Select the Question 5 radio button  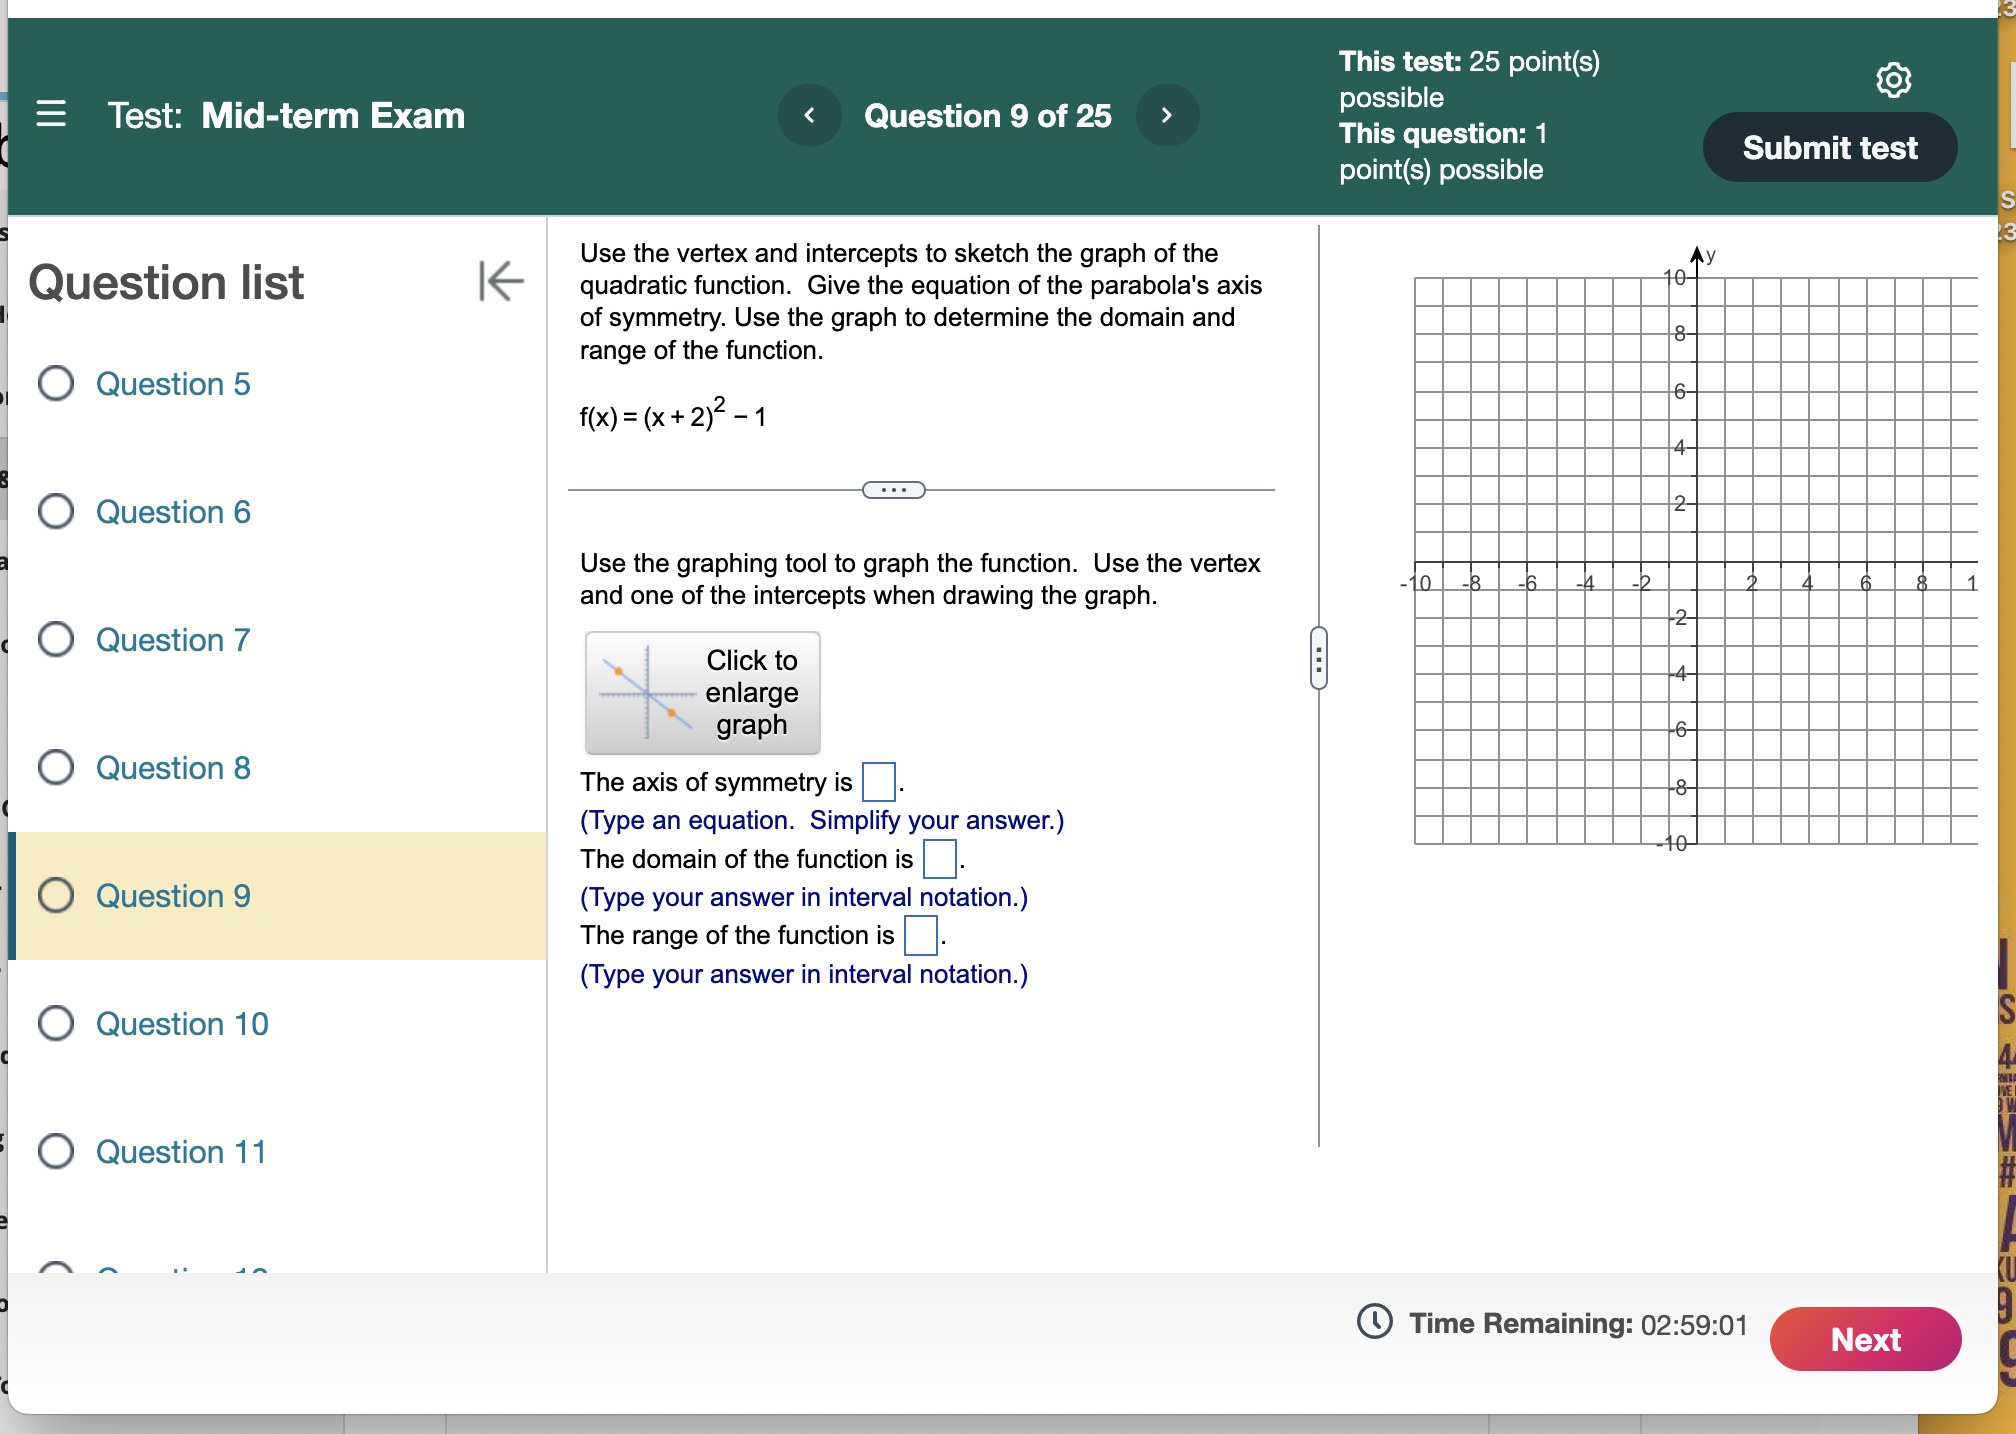click(x=56, y=383)
